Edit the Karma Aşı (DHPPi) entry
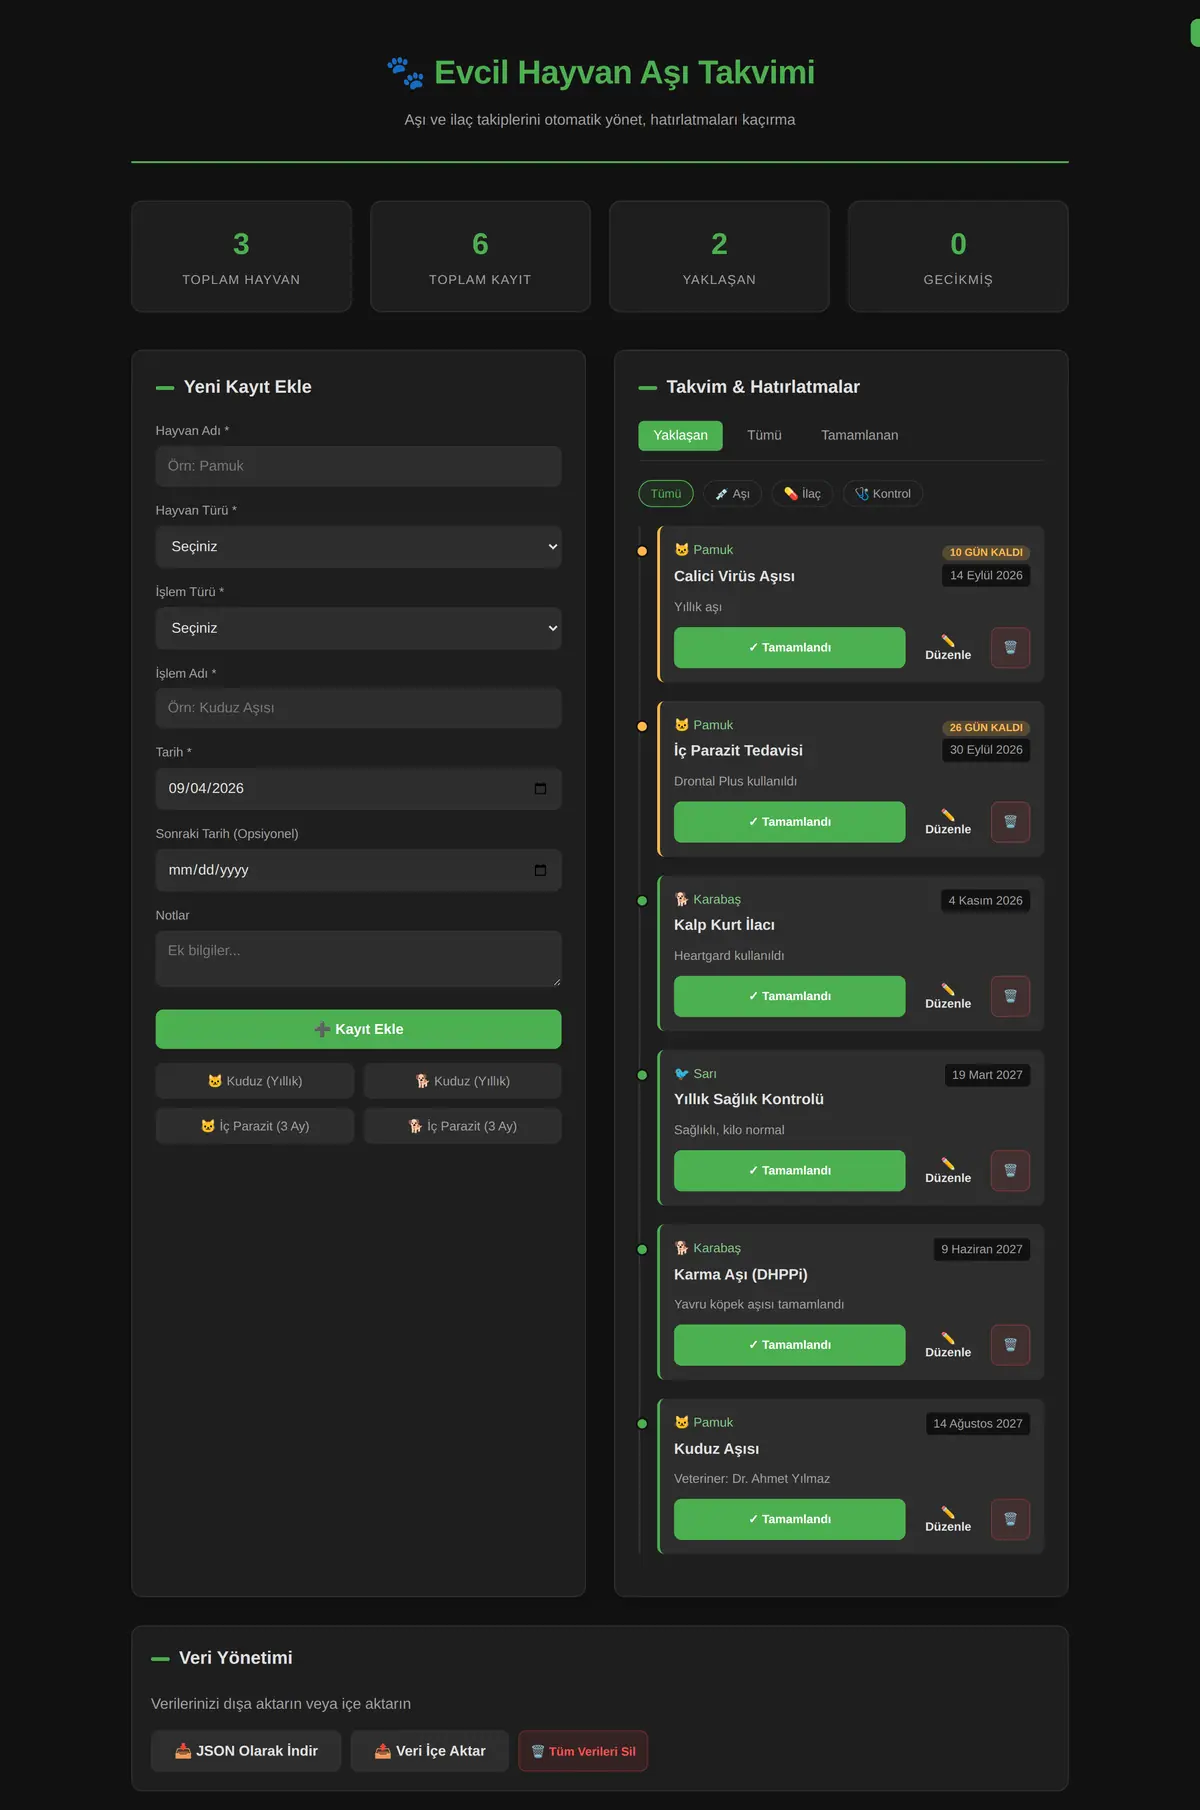1200x1810 pixels. pos(948,1345)
